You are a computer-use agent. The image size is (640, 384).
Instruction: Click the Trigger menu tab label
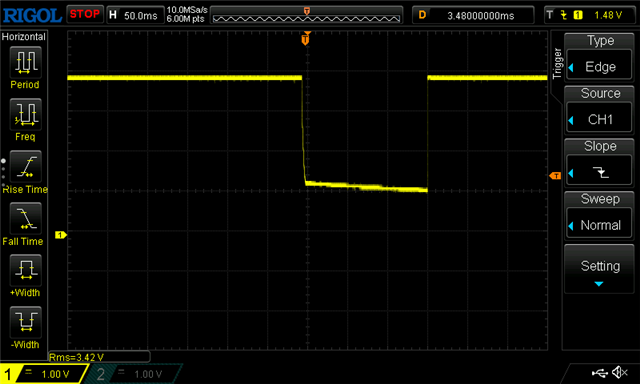point(557,64)
